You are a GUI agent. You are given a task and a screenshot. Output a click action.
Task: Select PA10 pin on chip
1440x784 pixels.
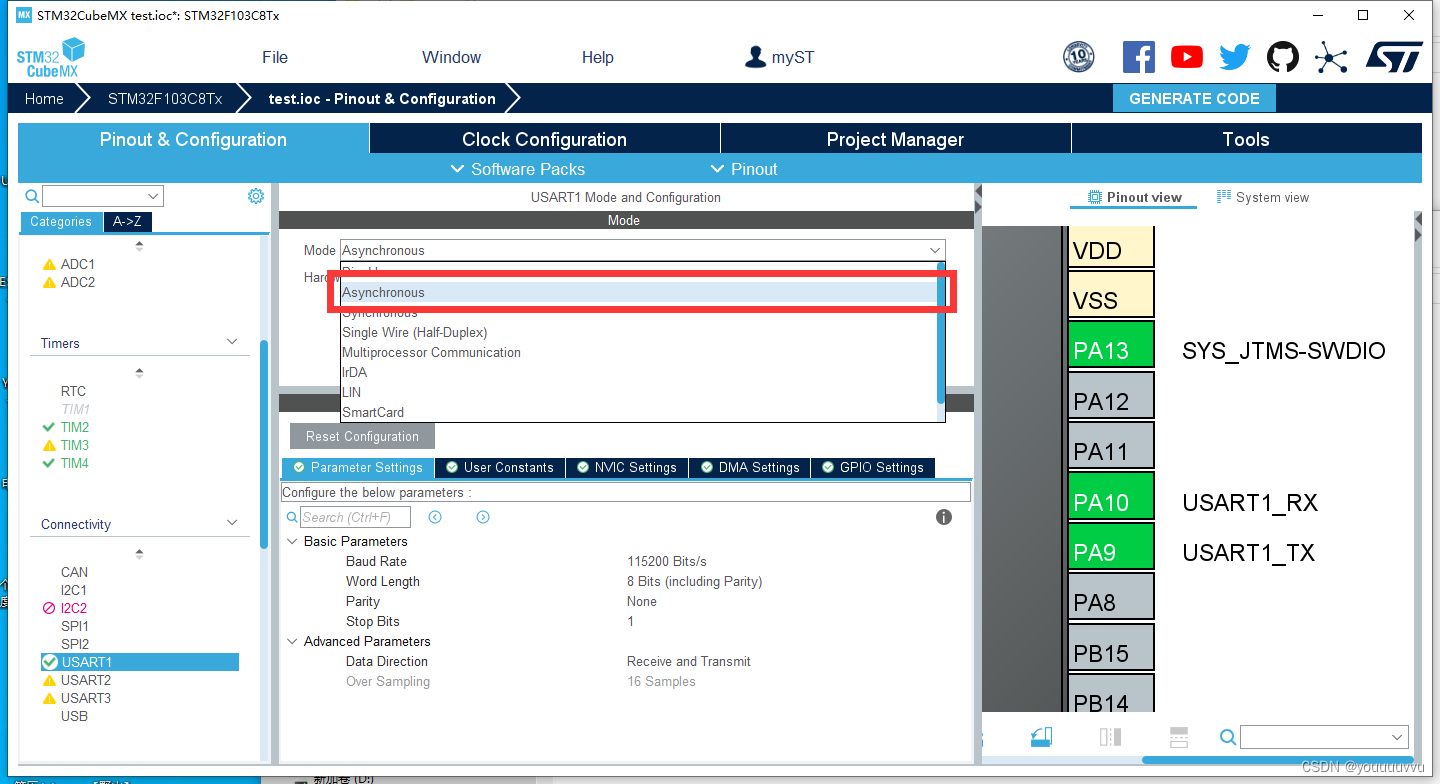1111,497
